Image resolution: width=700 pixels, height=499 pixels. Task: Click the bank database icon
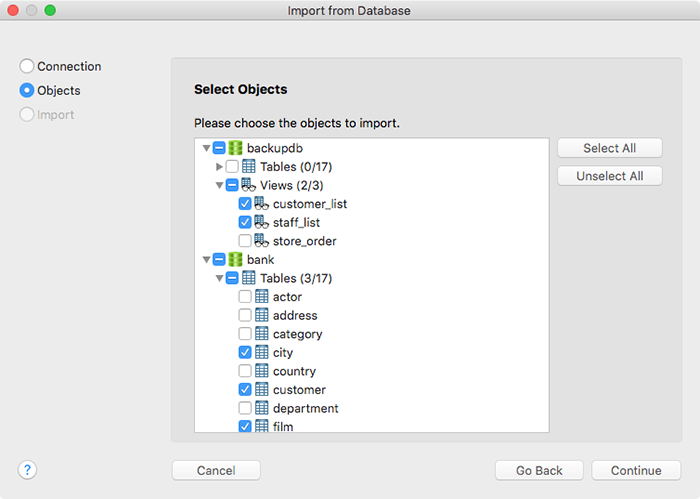point(235,259)
